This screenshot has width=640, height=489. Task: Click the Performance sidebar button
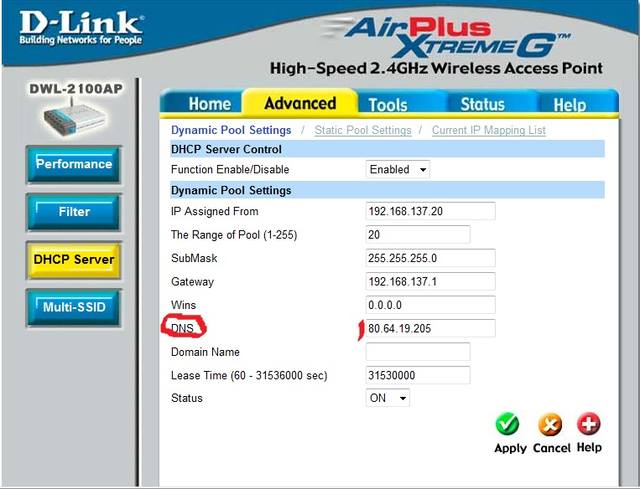tap(74, 164)
